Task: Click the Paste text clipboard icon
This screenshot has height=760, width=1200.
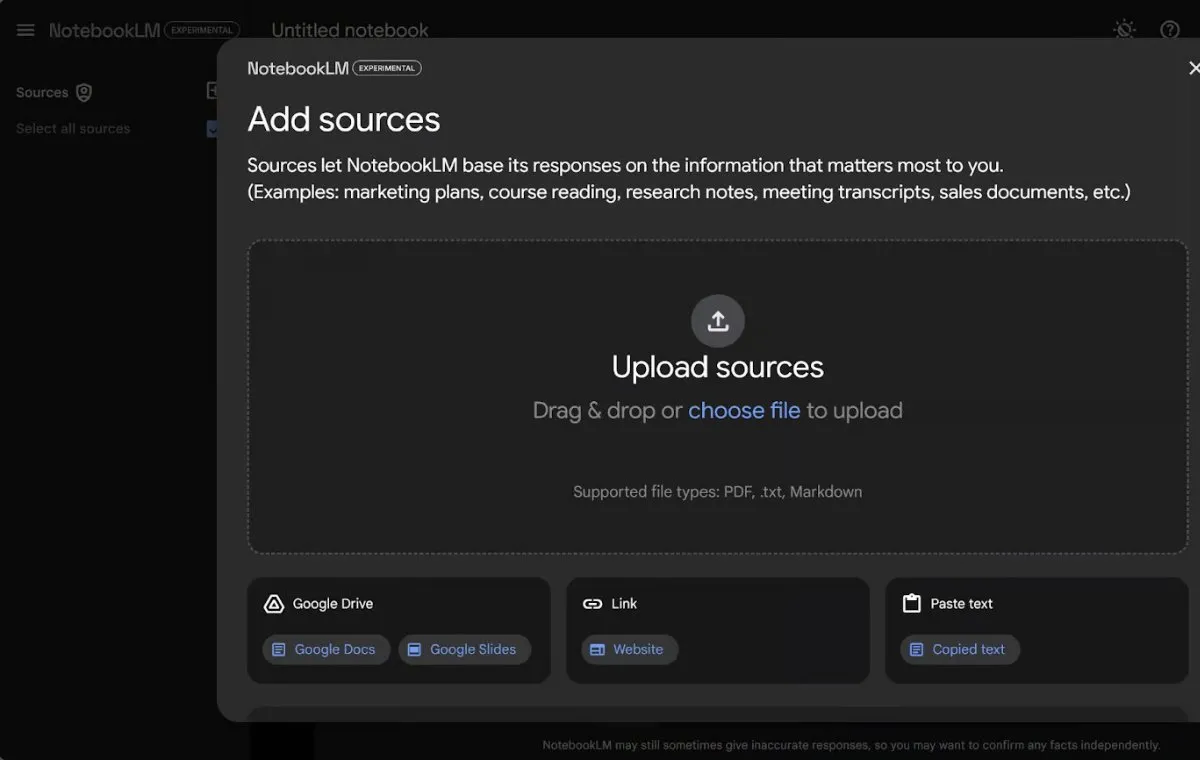Action: 911,604
